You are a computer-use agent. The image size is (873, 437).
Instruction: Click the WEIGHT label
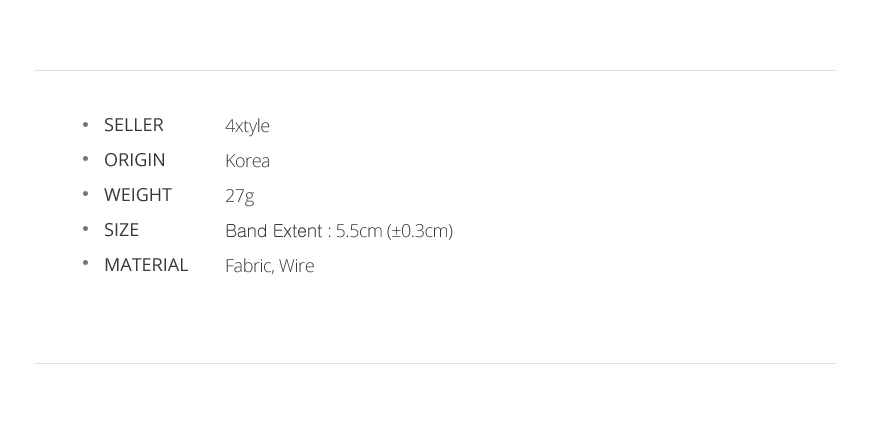click(x=138, y=195)
